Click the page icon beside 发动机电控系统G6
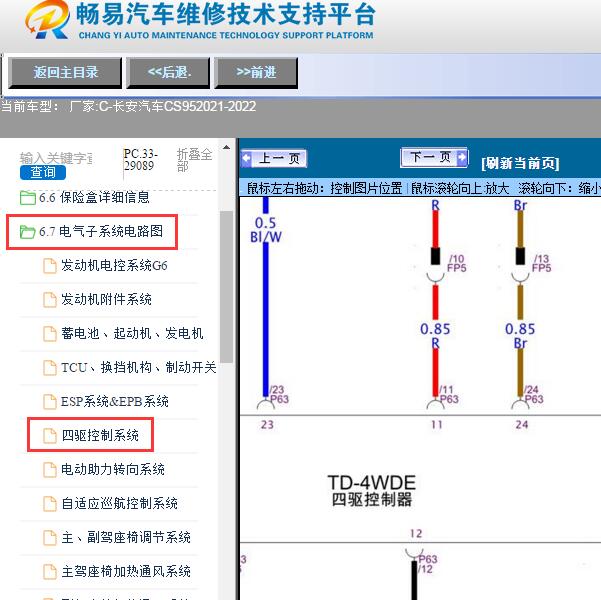This screenshot has width=601, height=600. coord(49,266)
